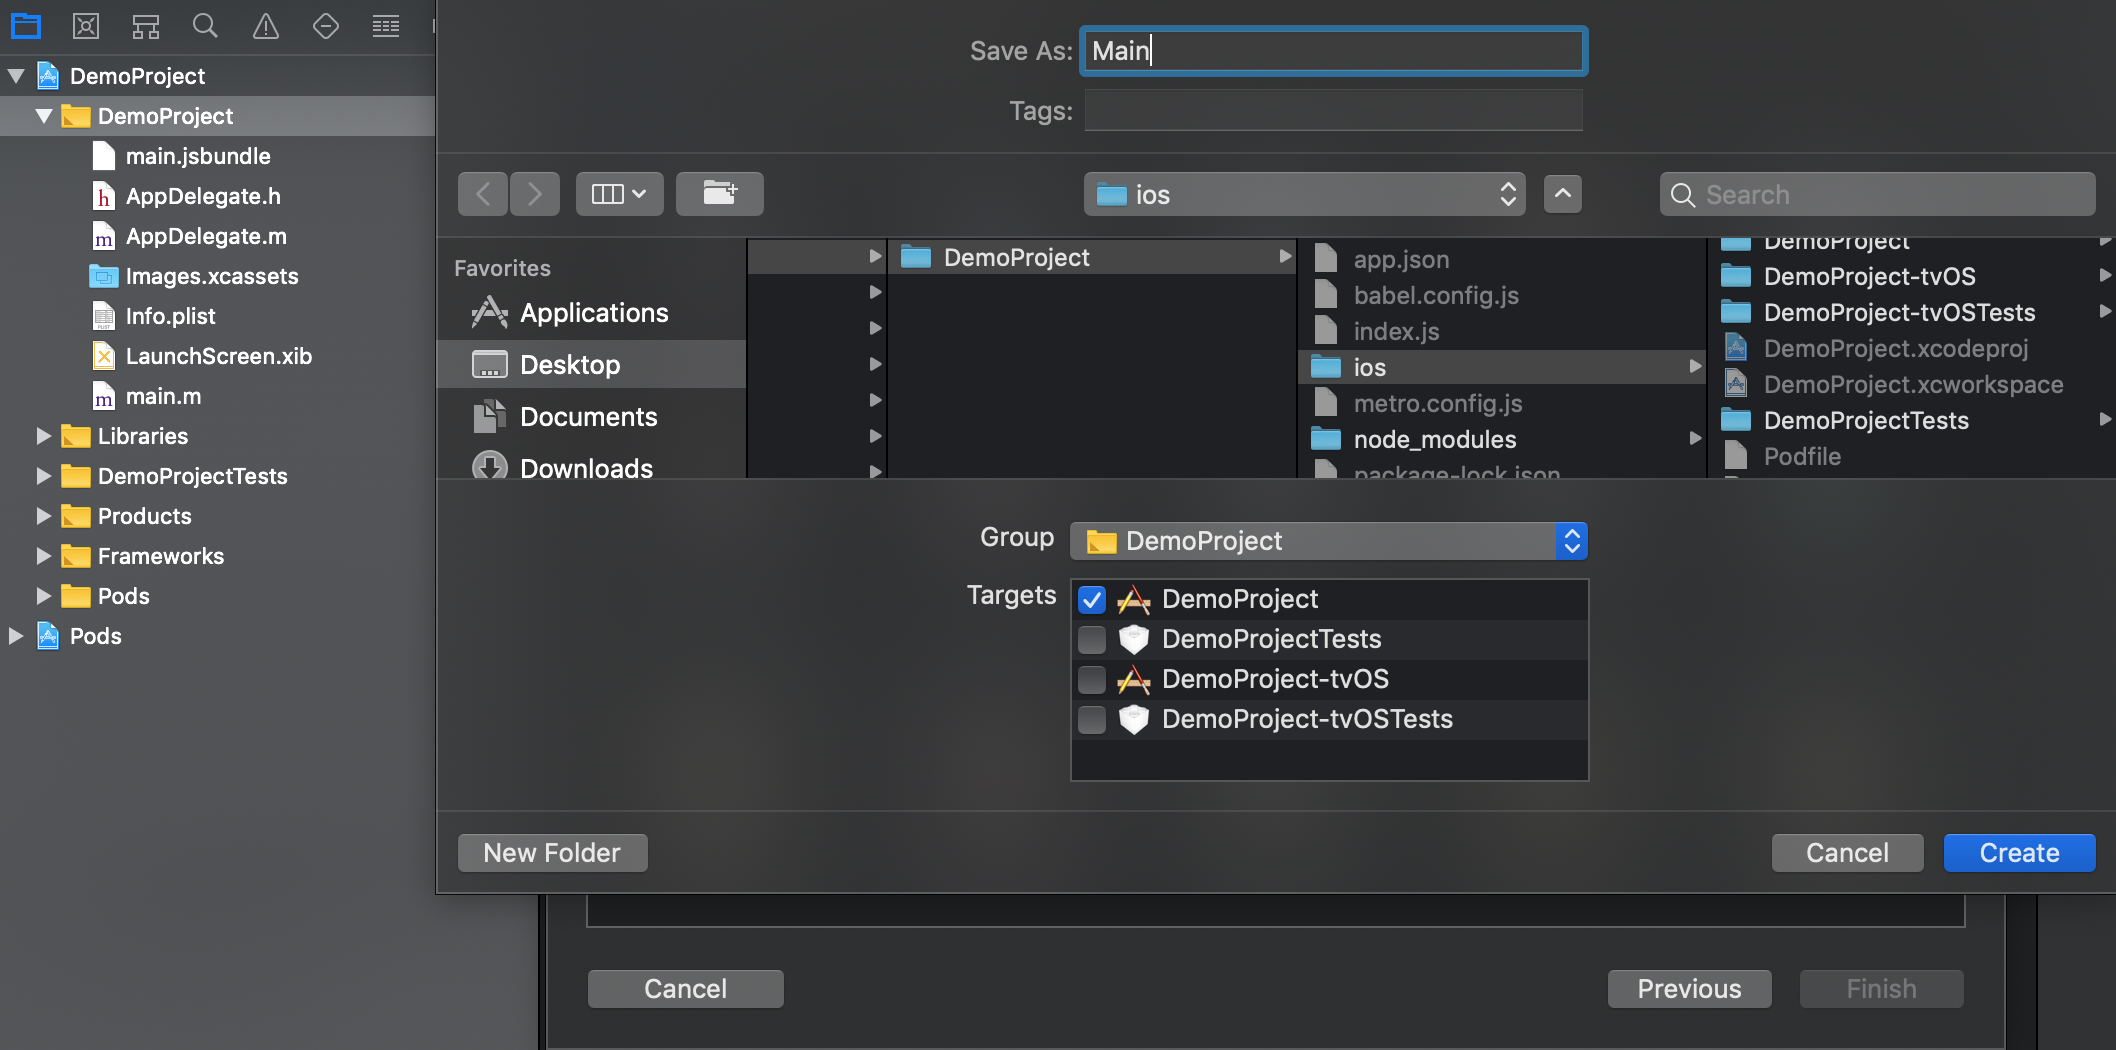Open the ios location path popup
Image resolution: width=2116 pixels, height=1050 pixels.
1305,194
